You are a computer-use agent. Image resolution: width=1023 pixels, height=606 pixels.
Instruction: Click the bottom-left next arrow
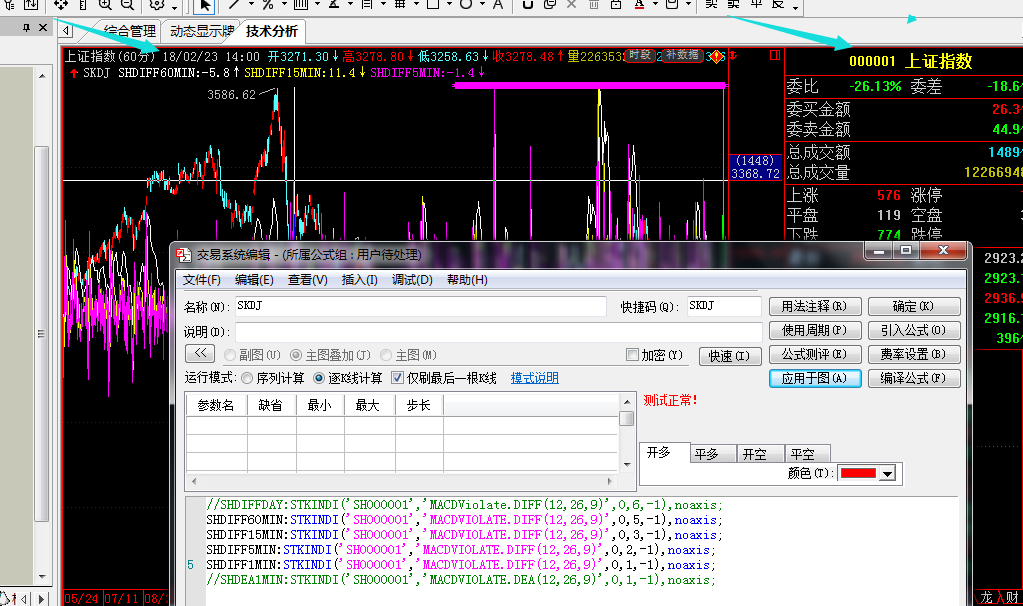coord(42,598)
